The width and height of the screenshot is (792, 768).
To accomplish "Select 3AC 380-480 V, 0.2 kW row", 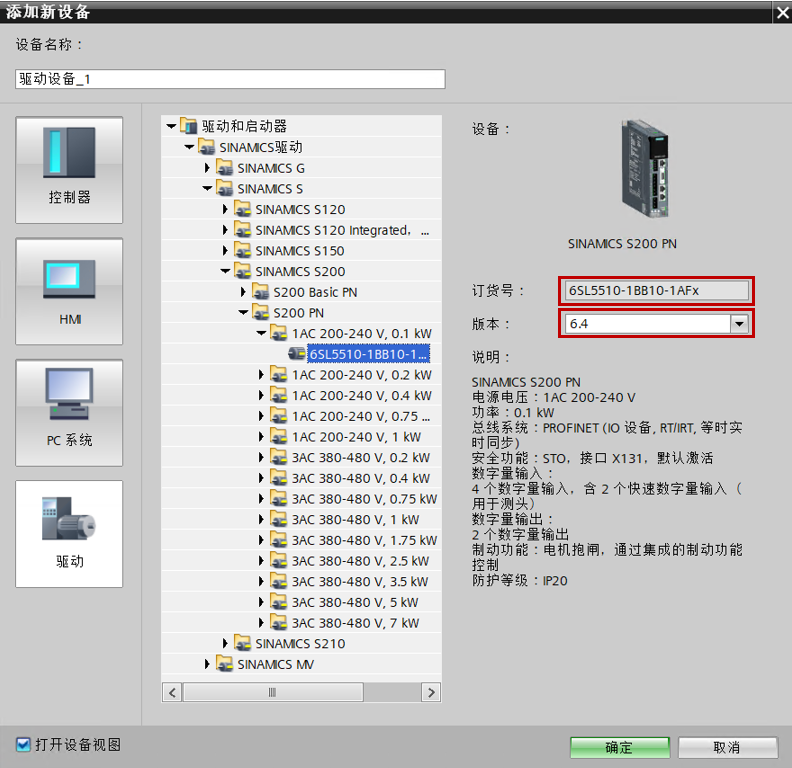I will 301,458.
